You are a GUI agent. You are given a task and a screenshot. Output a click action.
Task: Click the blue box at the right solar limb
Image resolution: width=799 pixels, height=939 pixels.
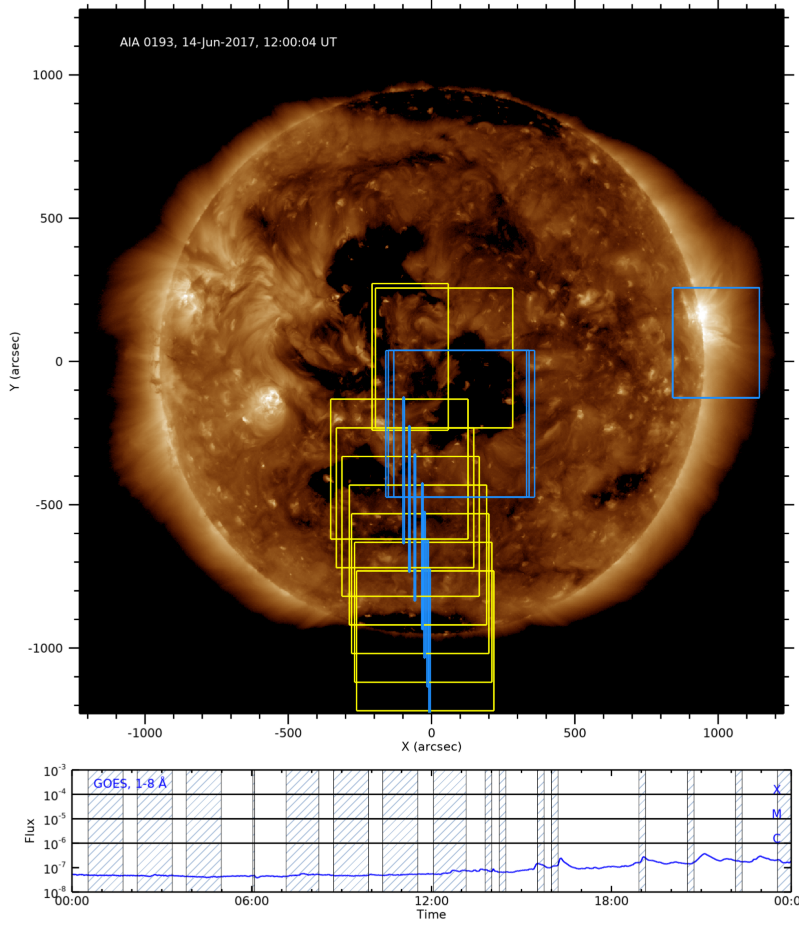click(716, 343)
